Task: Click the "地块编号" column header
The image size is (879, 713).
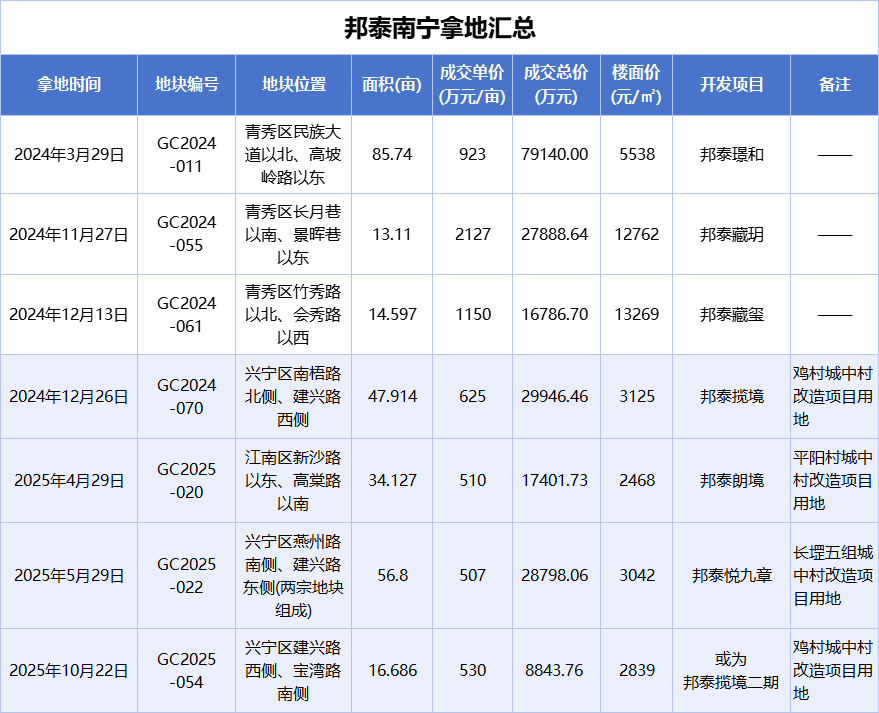Action: 186,85
